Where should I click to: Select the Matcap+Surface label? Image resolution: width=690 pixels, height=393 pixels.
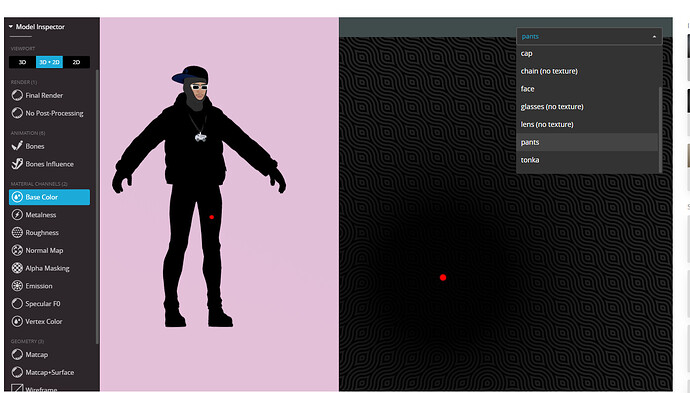tap(50, 372)
